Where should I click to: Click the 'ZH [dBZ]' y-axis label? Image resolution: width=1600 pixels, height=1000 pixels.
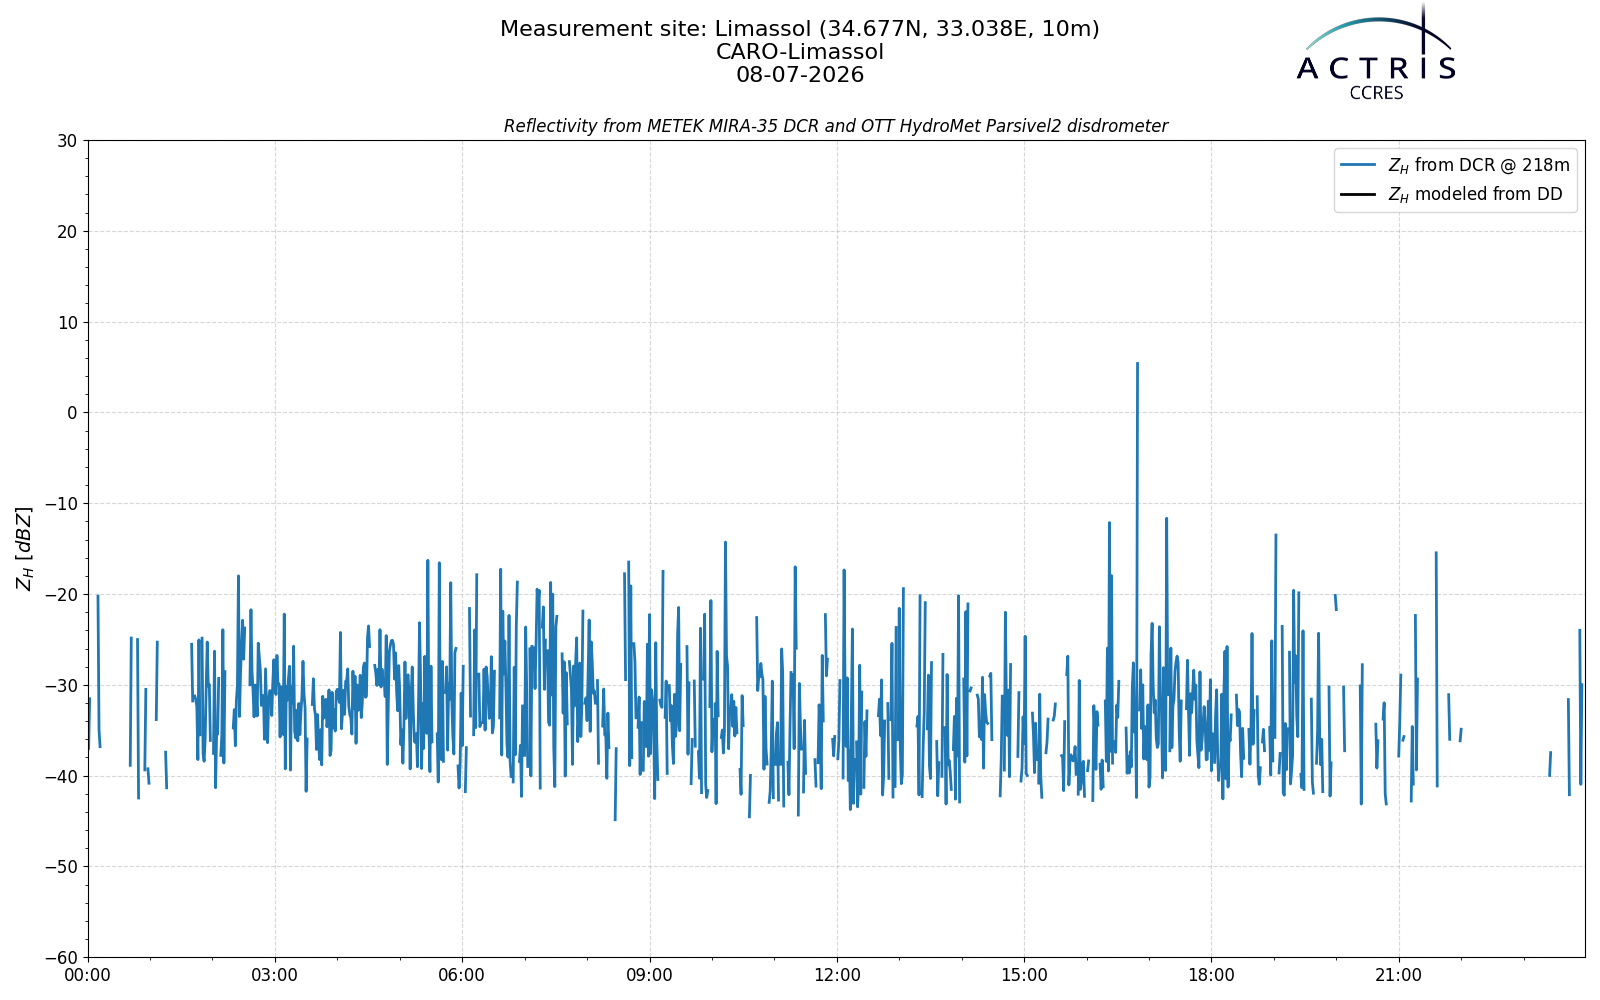coord(24,548)
